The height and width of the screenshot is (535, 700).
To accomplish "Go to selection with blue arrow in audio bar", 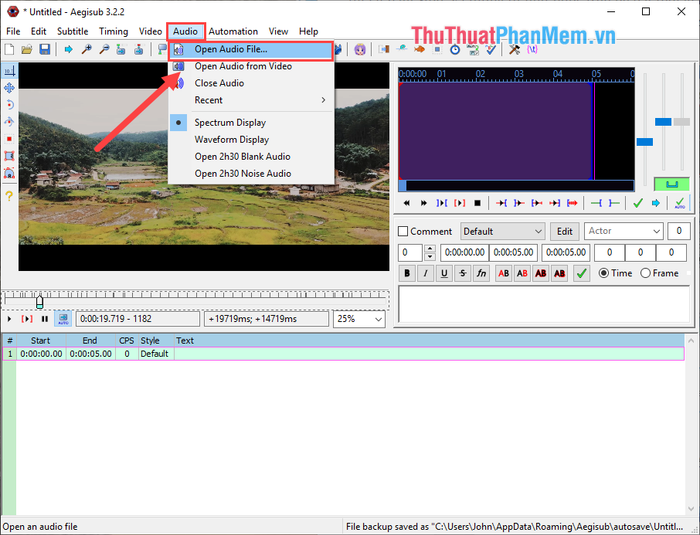I will pyautogui.click(x=655, y=203).
